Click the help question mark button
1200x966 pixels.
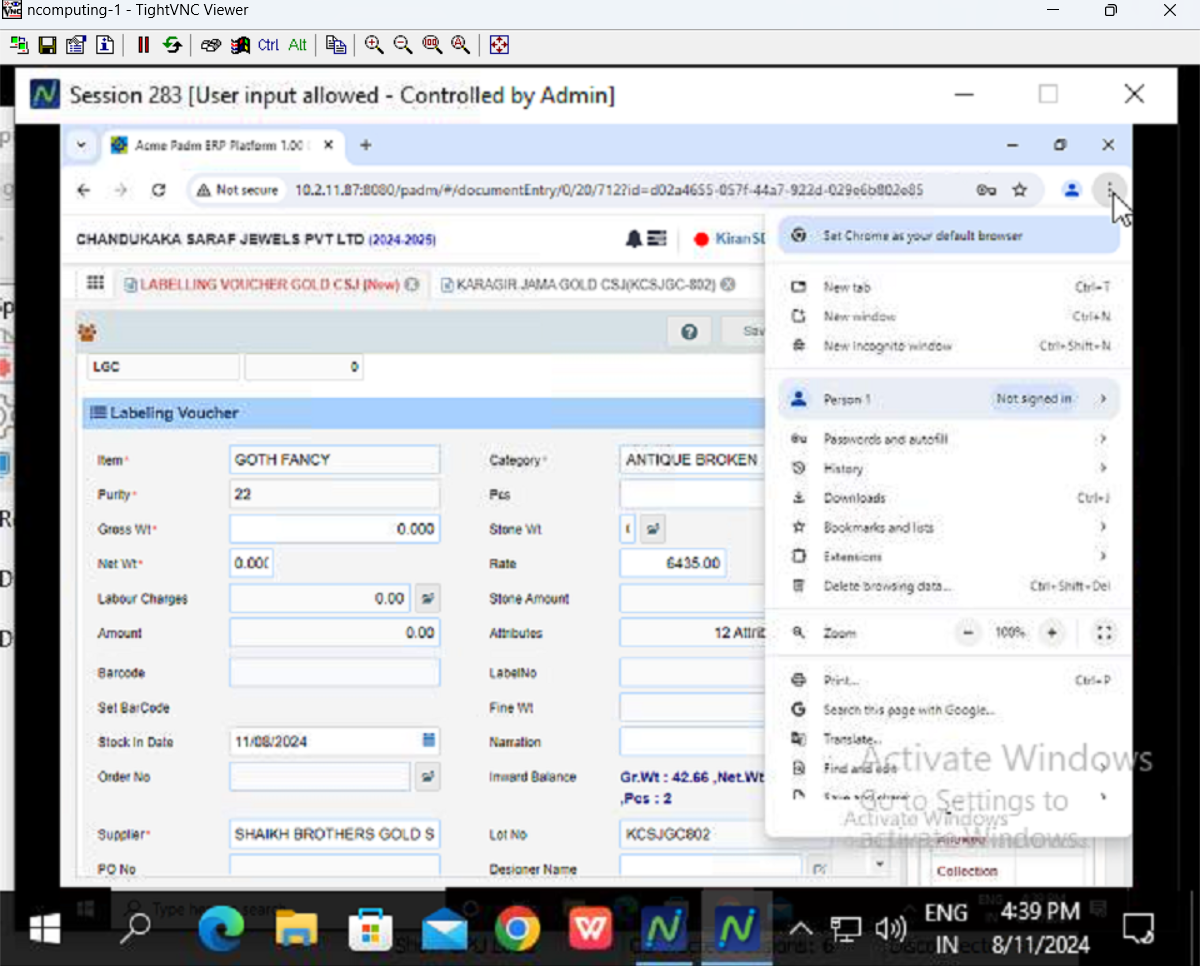click(689, 332)
